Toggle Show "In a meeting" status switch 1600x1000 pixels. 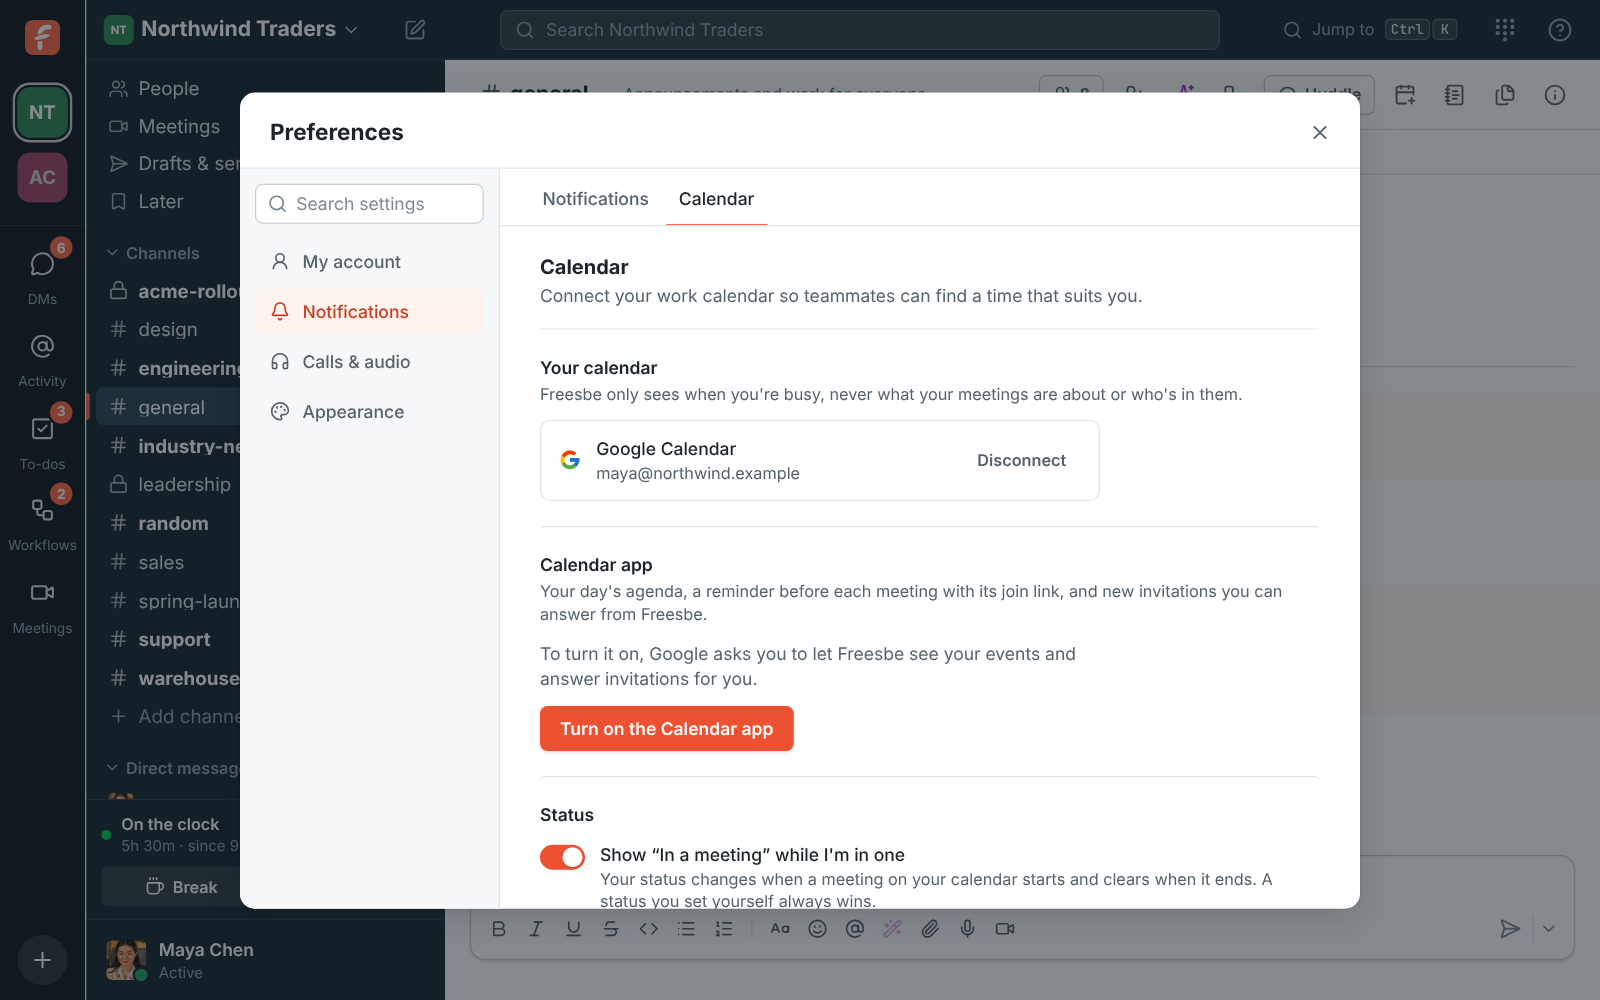click(562, 857)
